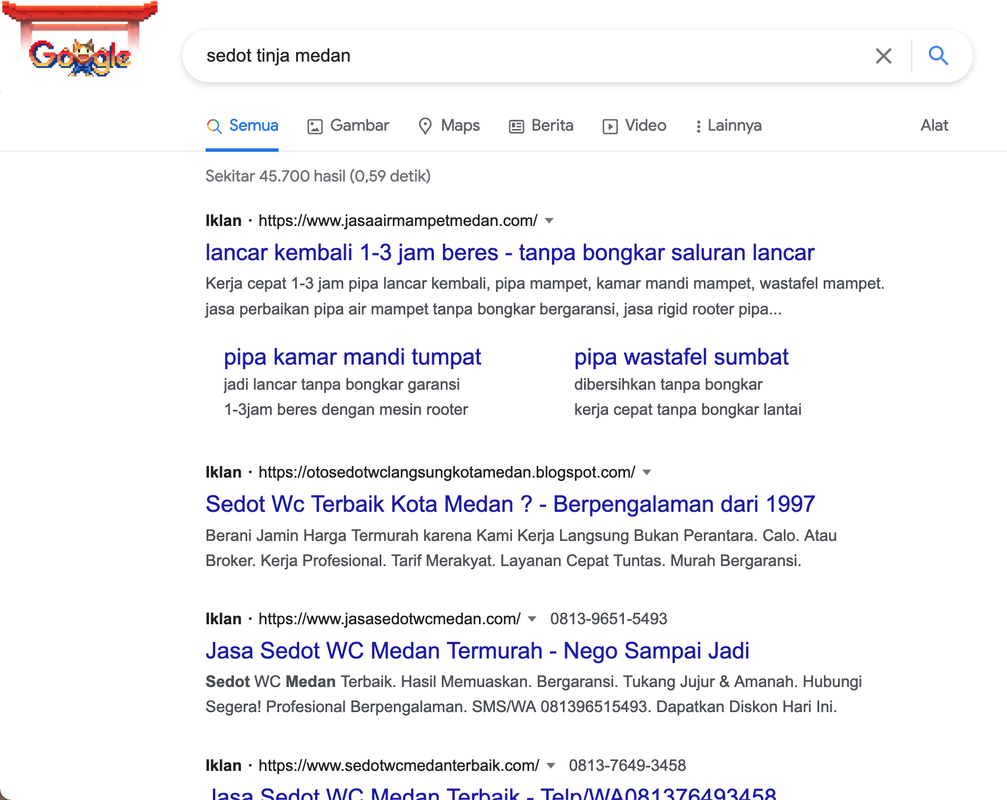Open "lancar kembali 1-3 jam beres" ad link

510,252
